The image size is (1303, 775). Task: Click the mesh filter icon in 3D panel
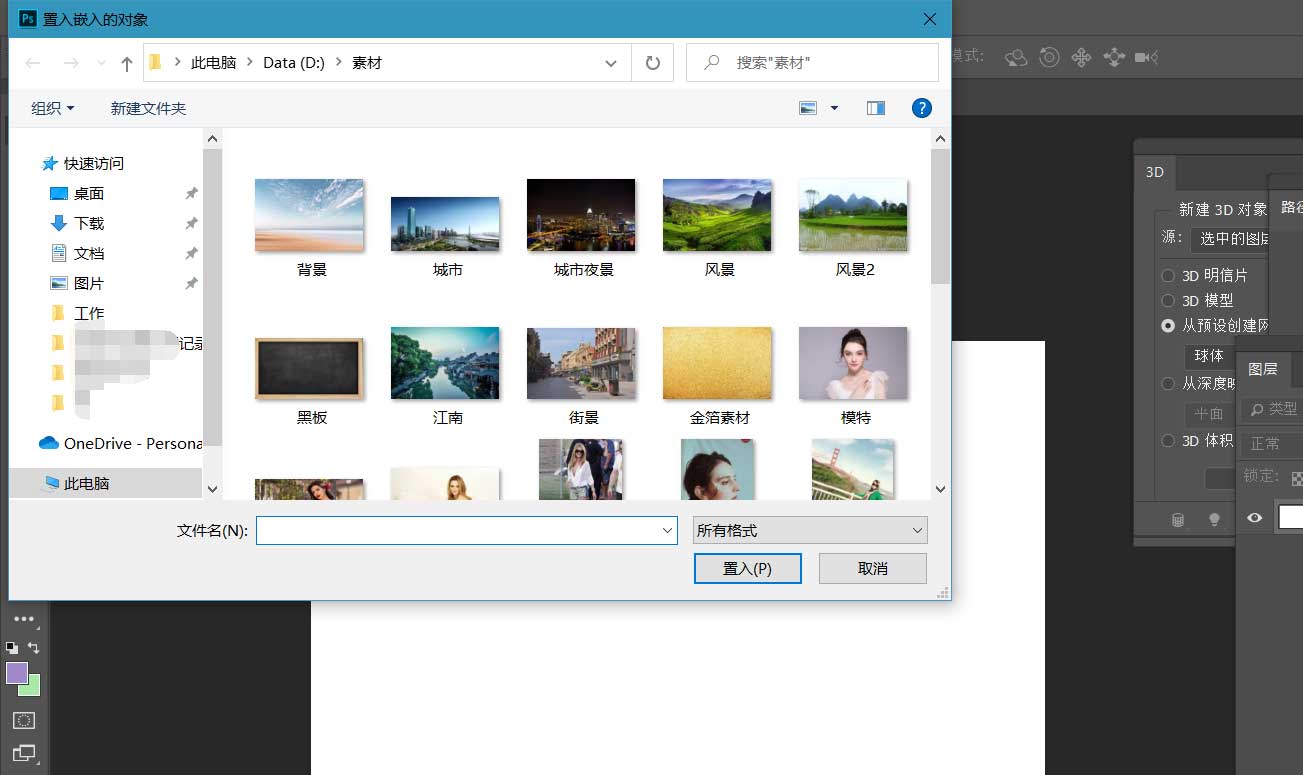pyautogui.click(x=1178, y=519)
